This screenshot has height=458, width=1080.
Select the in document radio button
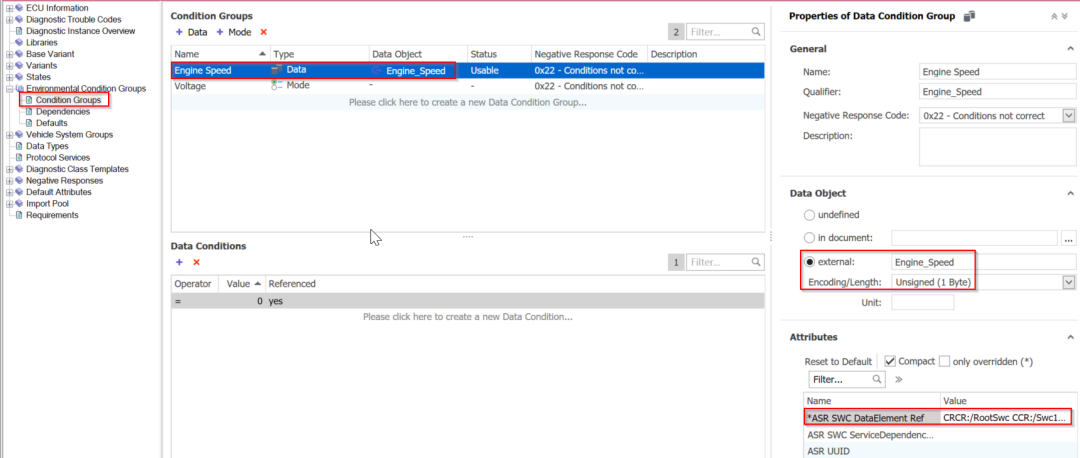(809, 238)
